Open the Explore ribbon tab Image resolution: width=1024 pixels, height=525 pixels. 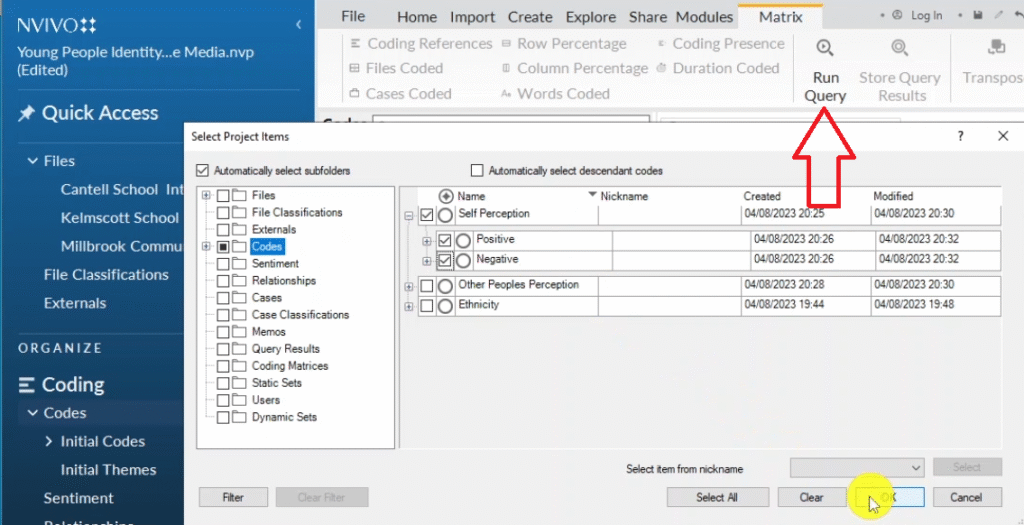(x=591, y=17)
